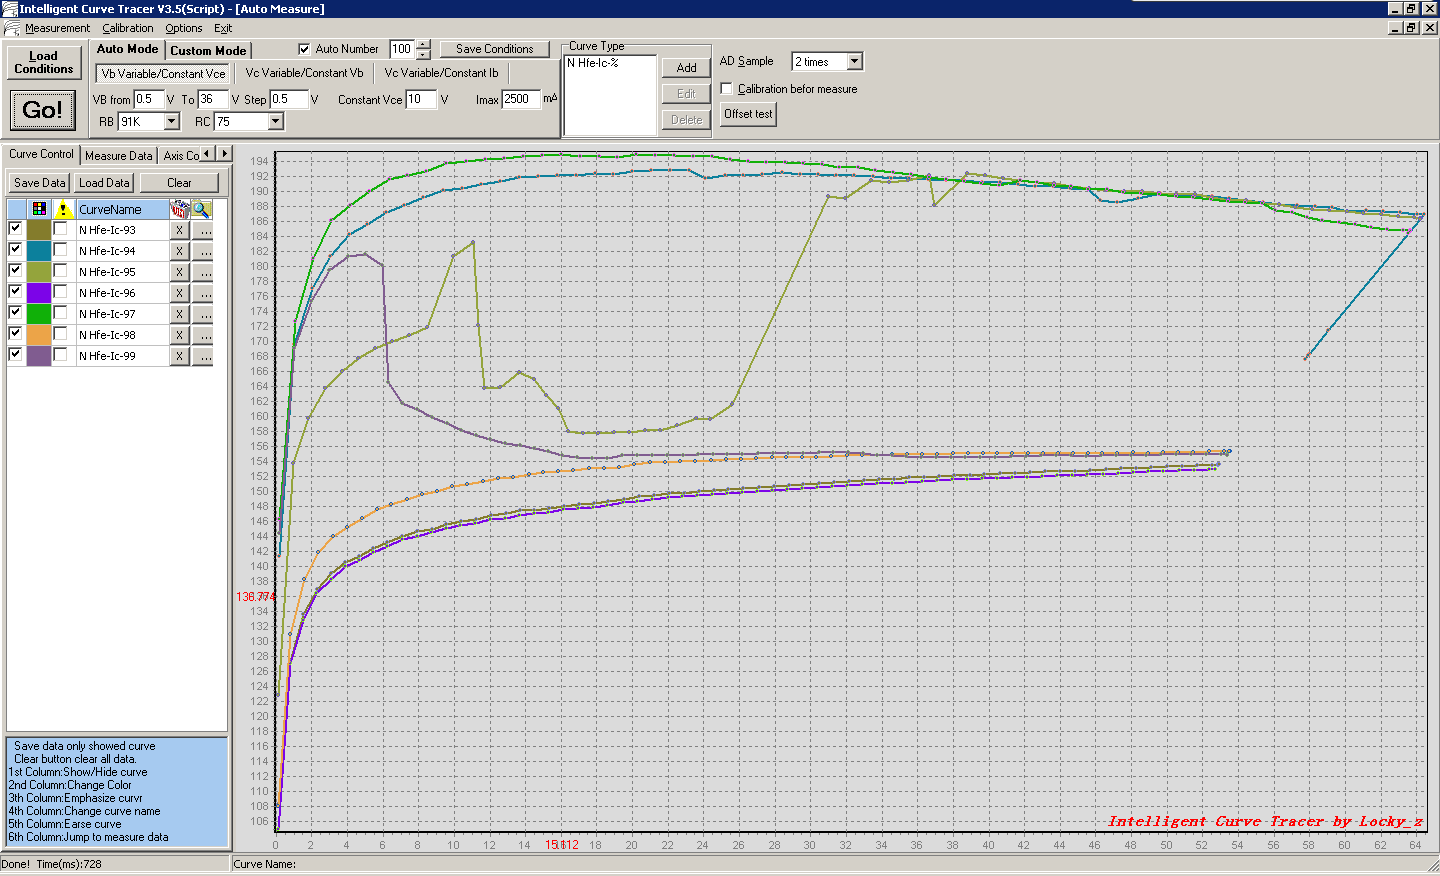Jump to measure data for N Hfe-Ic-97

pos(203,314)
